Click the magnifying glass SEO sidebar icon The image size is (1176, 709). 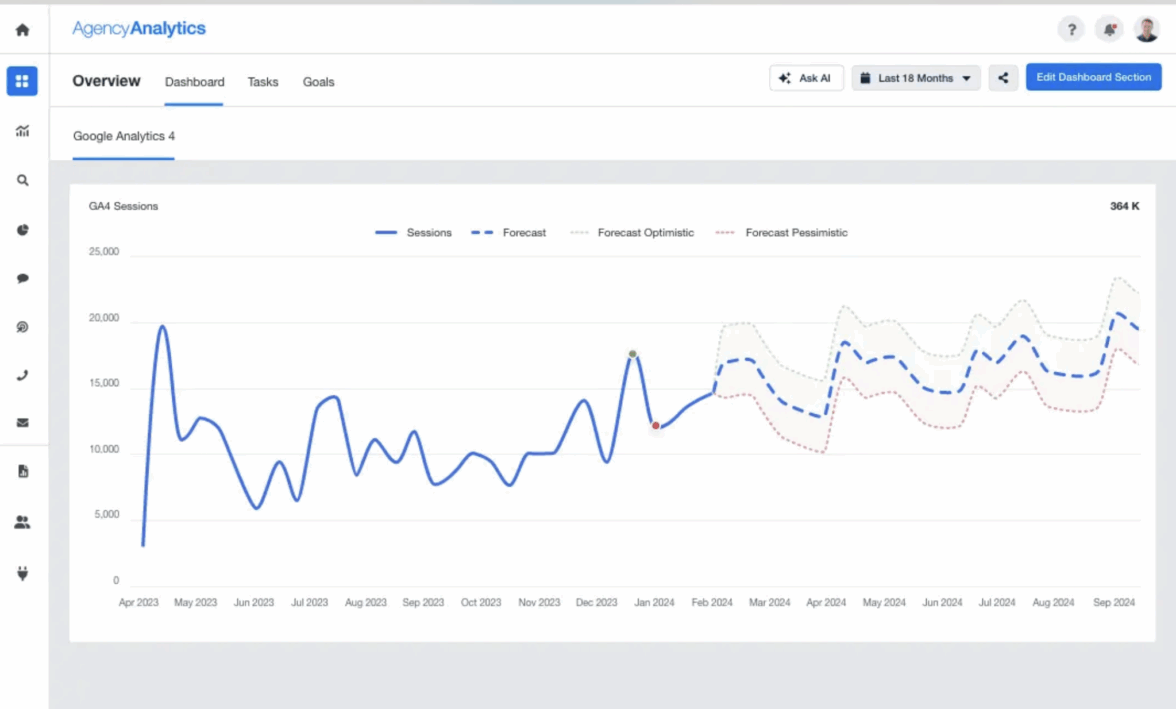pos(22,181)
